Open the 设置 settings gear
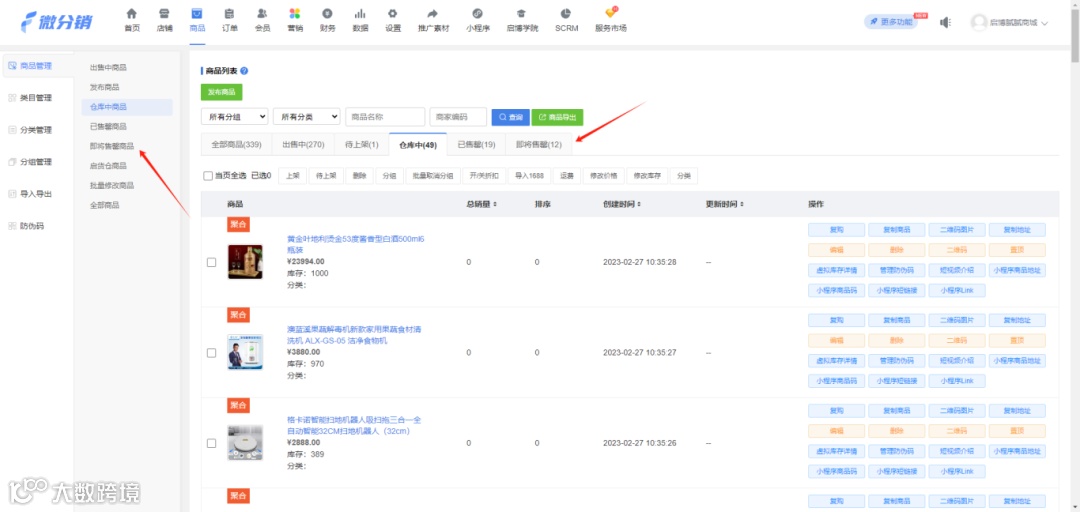The image size is (1080, 512). tap(393, 21)
